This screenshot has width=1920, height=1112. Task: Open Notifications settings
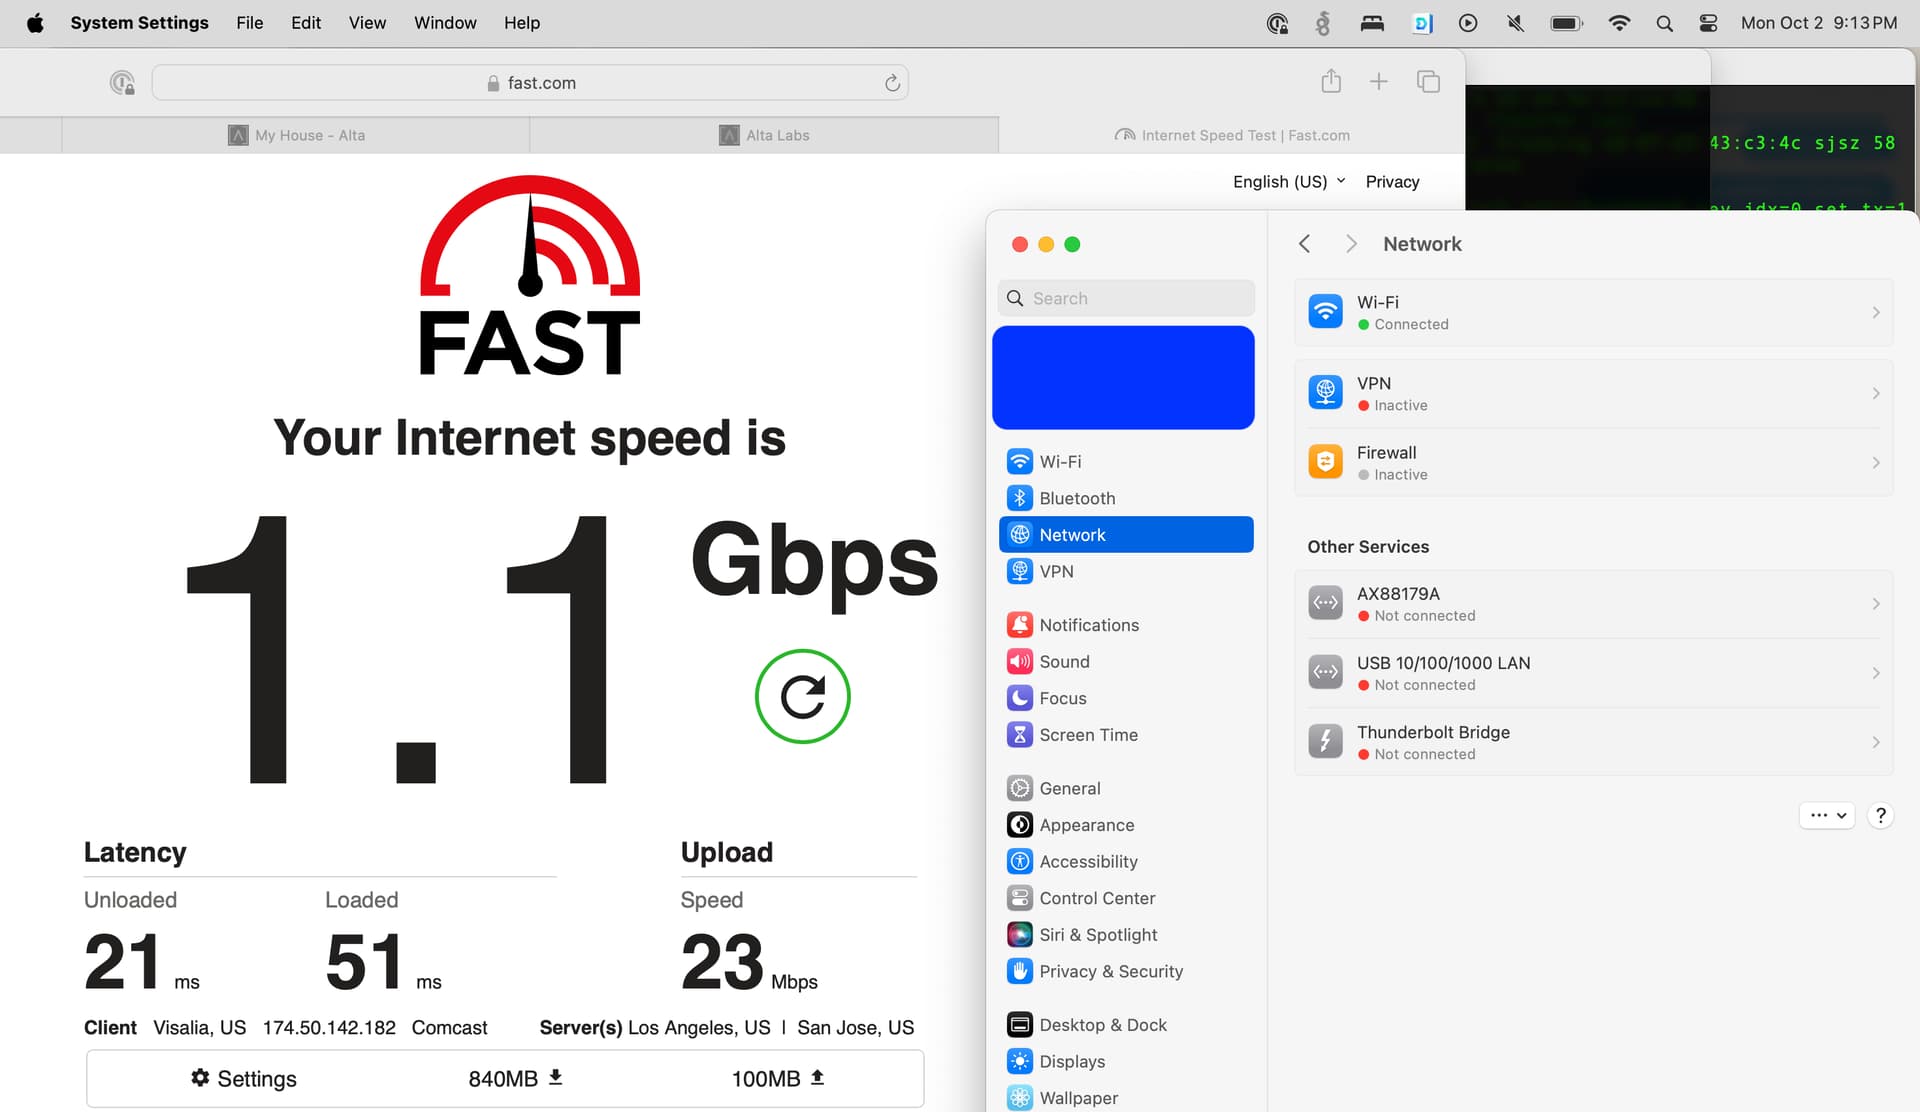point(1126,625)
